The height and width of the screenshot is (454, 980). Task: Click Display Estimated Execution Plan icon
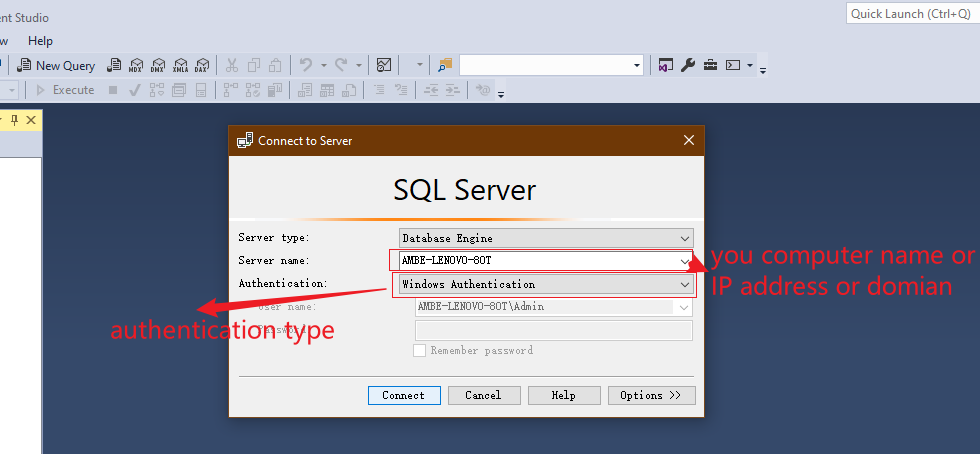pyautogui.click(x=157, y=90)
